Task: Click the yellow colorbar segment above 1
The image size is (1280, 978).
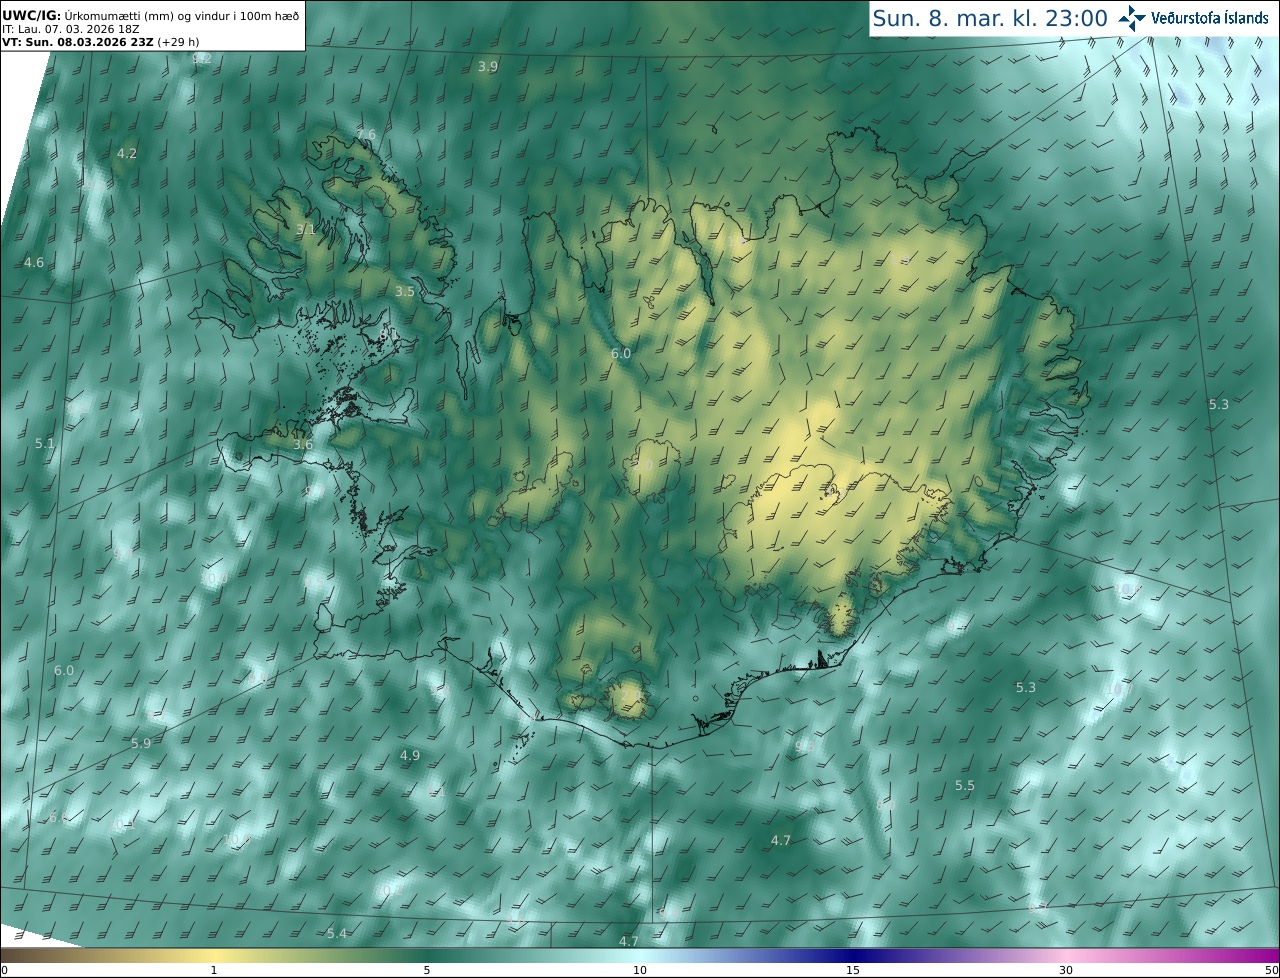Action: [214, 954]
